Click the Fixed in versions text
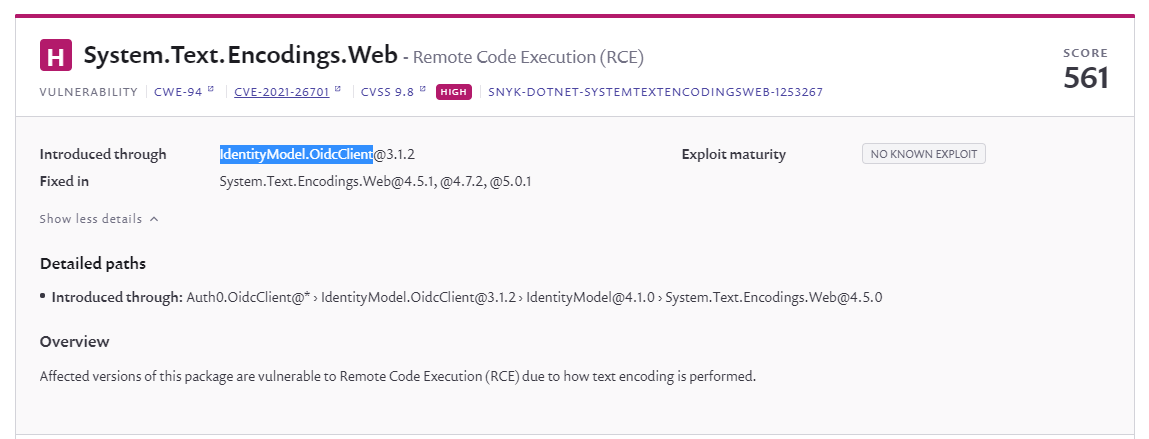 click(x=375, y=181)
